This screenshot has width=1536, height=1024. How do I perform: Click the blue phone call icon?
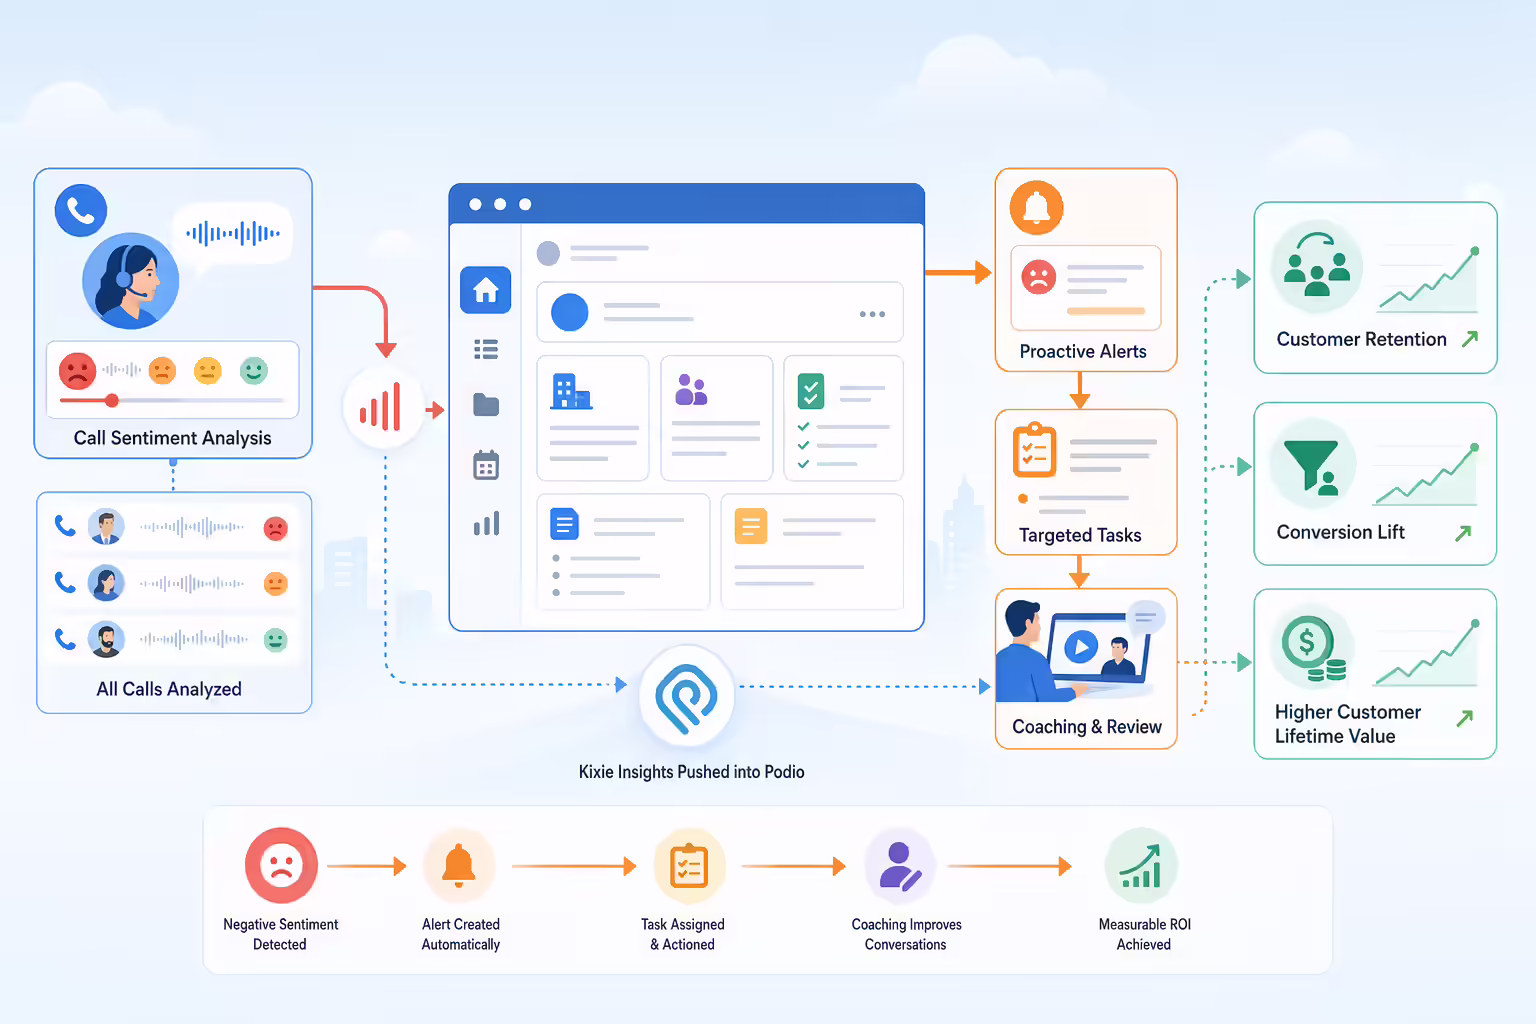point(81,210)
